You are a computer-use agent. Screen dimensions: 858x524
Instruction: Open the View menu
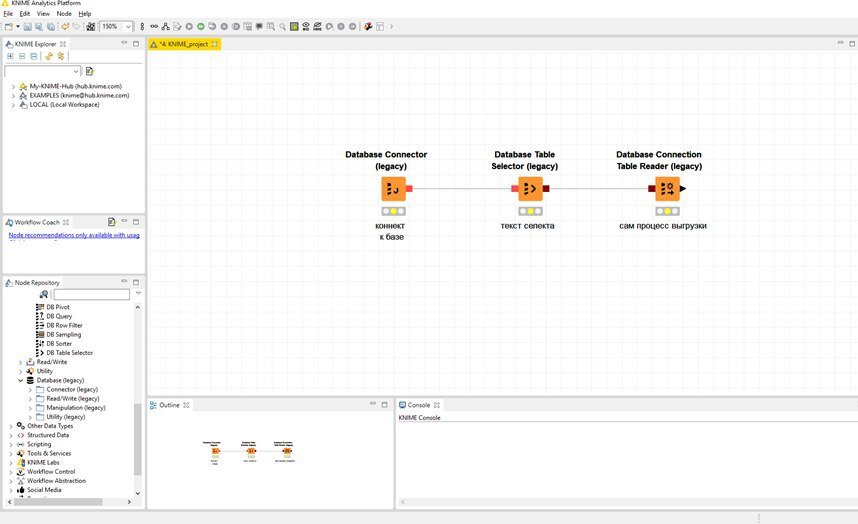pos(43,13)
